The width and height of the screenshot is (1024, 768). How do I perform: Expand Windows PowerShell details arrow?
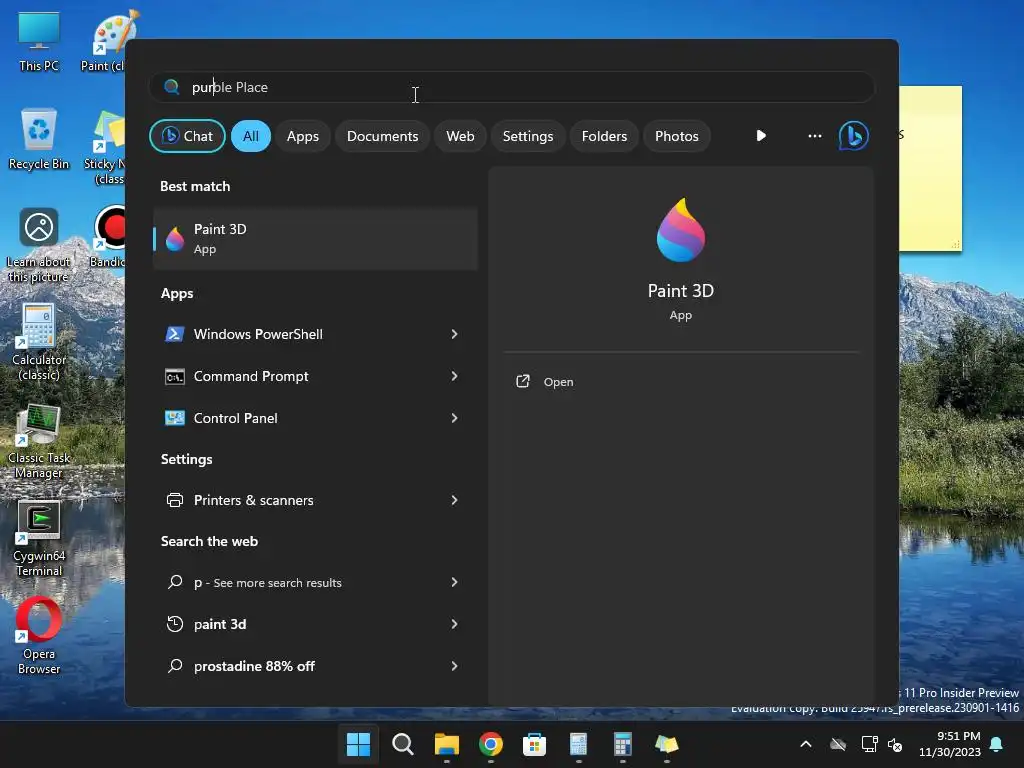point(455,334)
